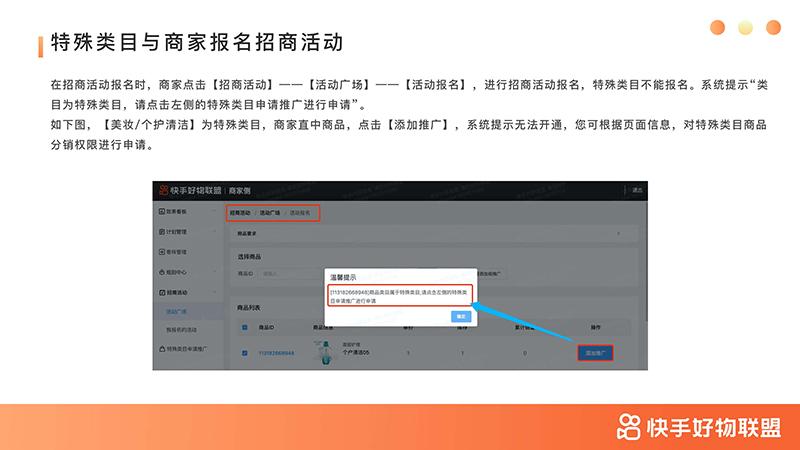This screenshot has height=450, width=800.
Task: Open 活动广场 in the sidebar
Action: [178, 311]
